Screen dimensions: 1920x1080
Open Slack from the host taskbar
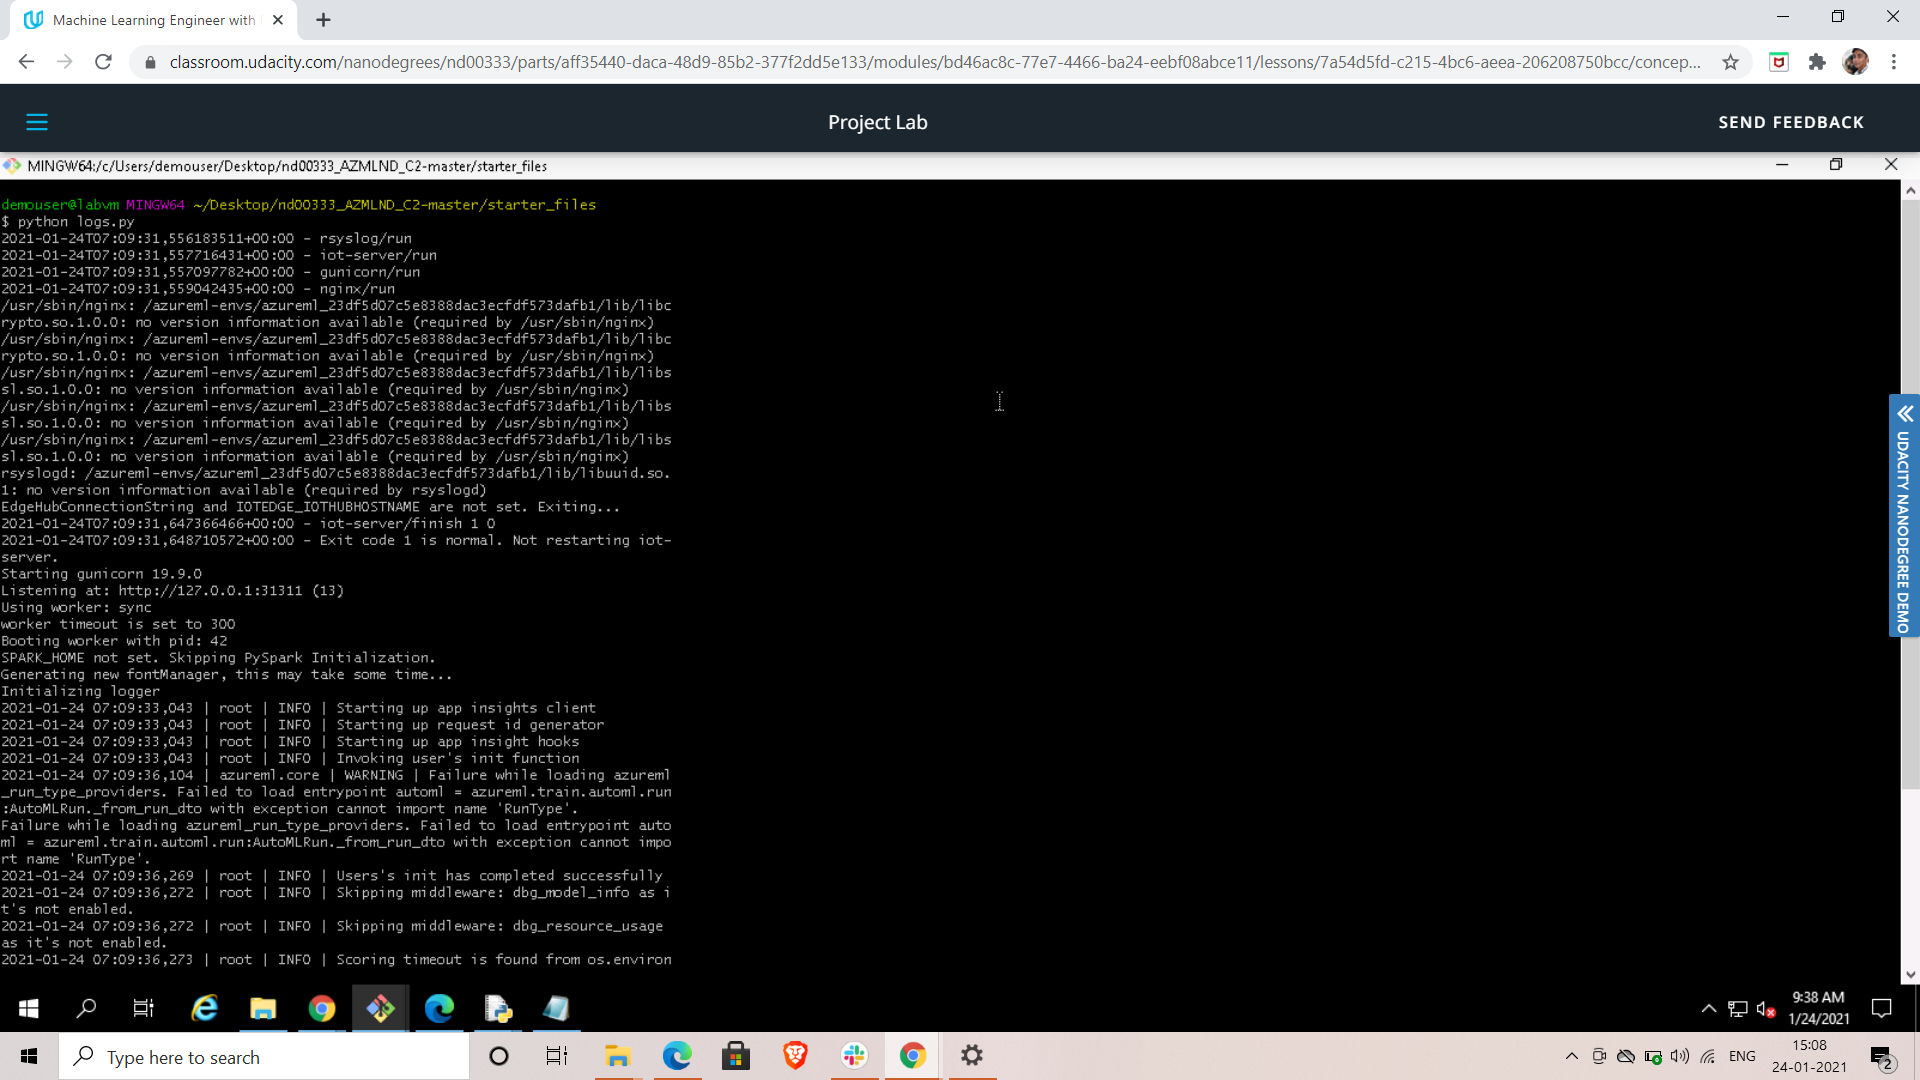coord(854,1056)
